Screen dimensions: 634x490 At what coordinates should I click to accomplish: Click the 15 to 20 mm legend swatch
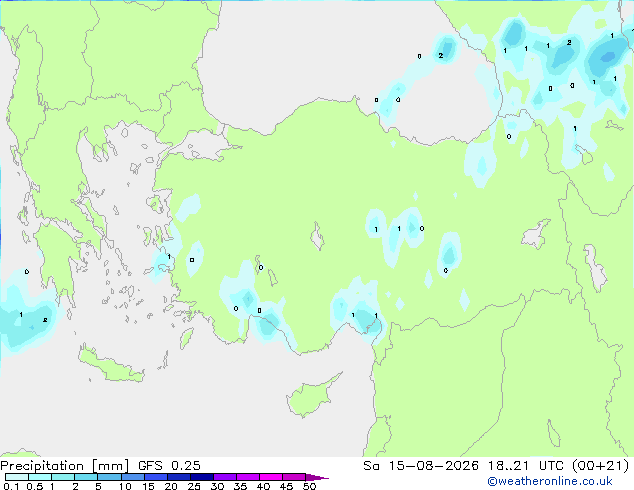click(x=155, y=477)
